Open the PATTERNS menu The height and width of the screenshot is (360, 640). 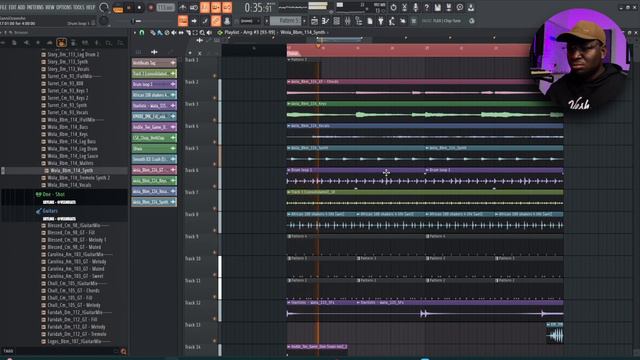pos(35,7)
